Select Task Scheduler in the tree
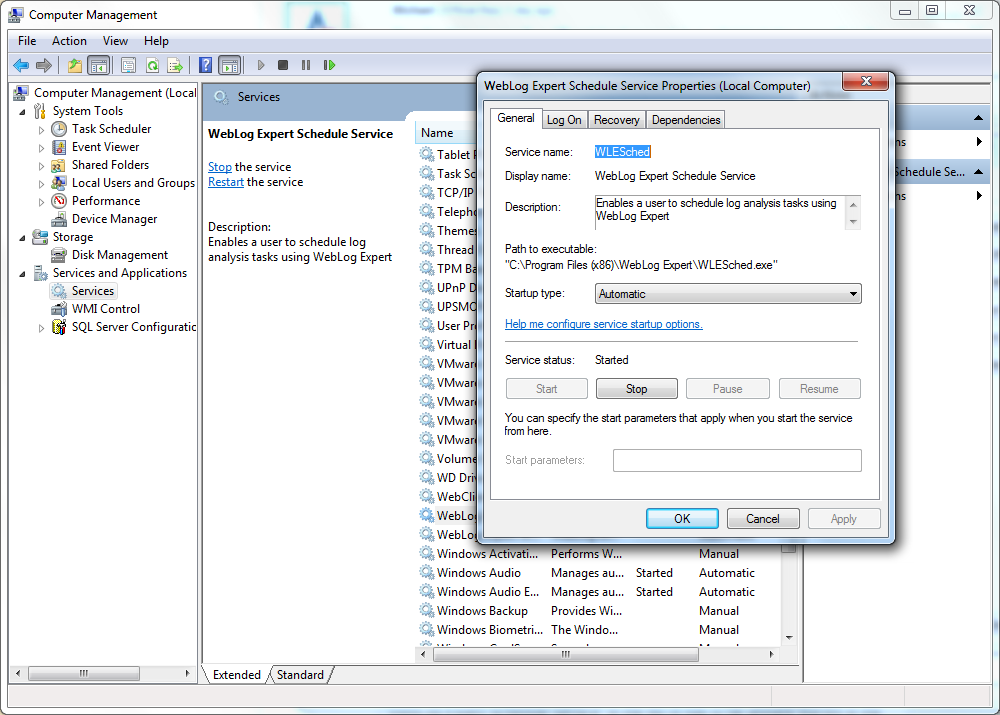Screen dimensions: 1000x715 [x=111, y=129]
